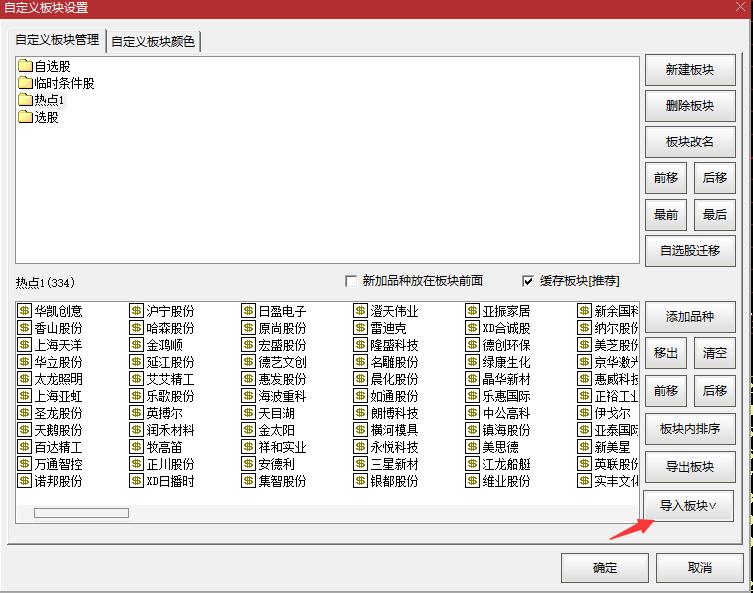Viewport: 753px width, 593px height.
Task: Click the stock icon beside 澄天伟业
Action: (360, 311)
